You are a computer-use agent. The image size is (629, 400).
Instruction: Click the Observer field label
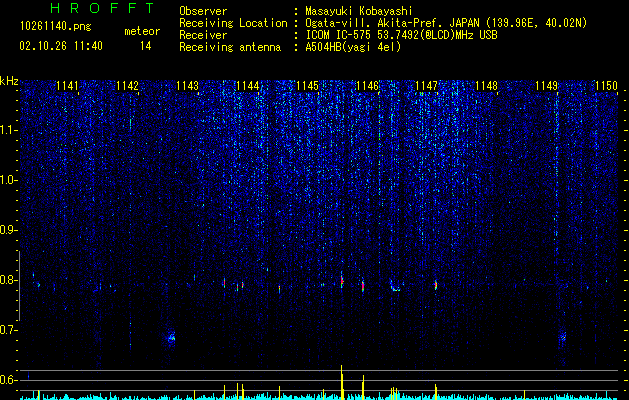click(x=203, y=11)
